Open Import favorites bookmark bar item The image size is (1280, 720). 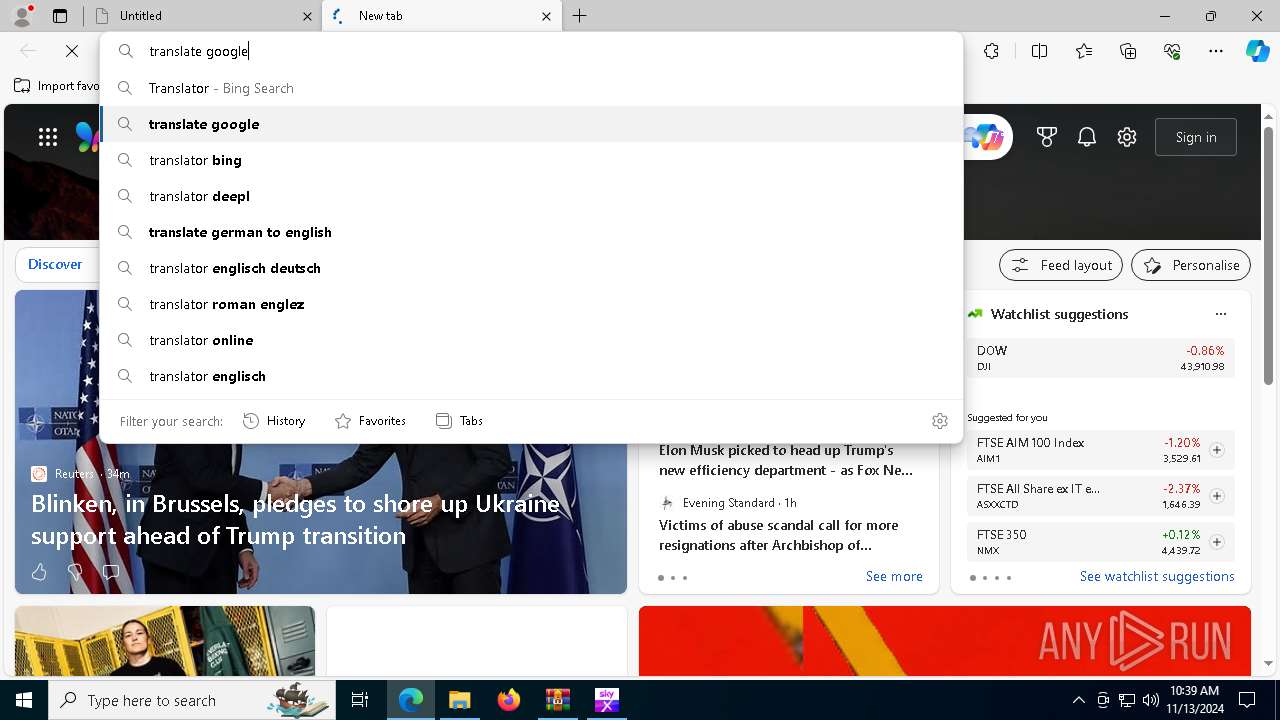(57, 86)
